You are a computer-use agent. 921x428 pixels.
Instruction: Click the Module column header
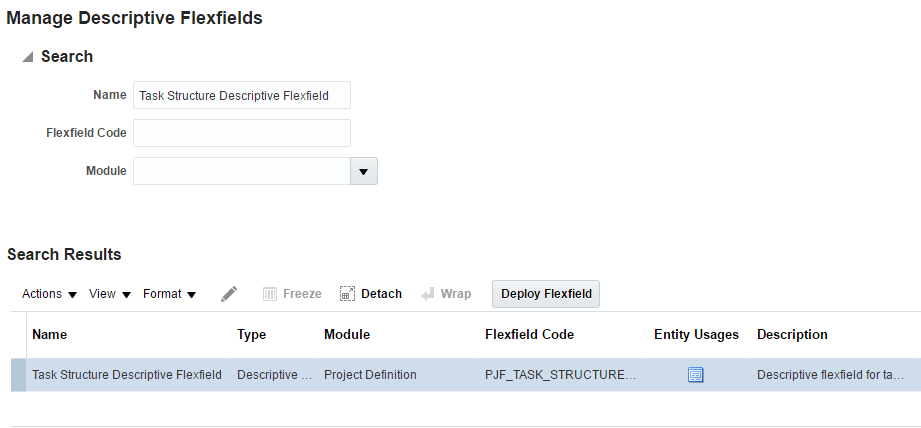(347, 335)
